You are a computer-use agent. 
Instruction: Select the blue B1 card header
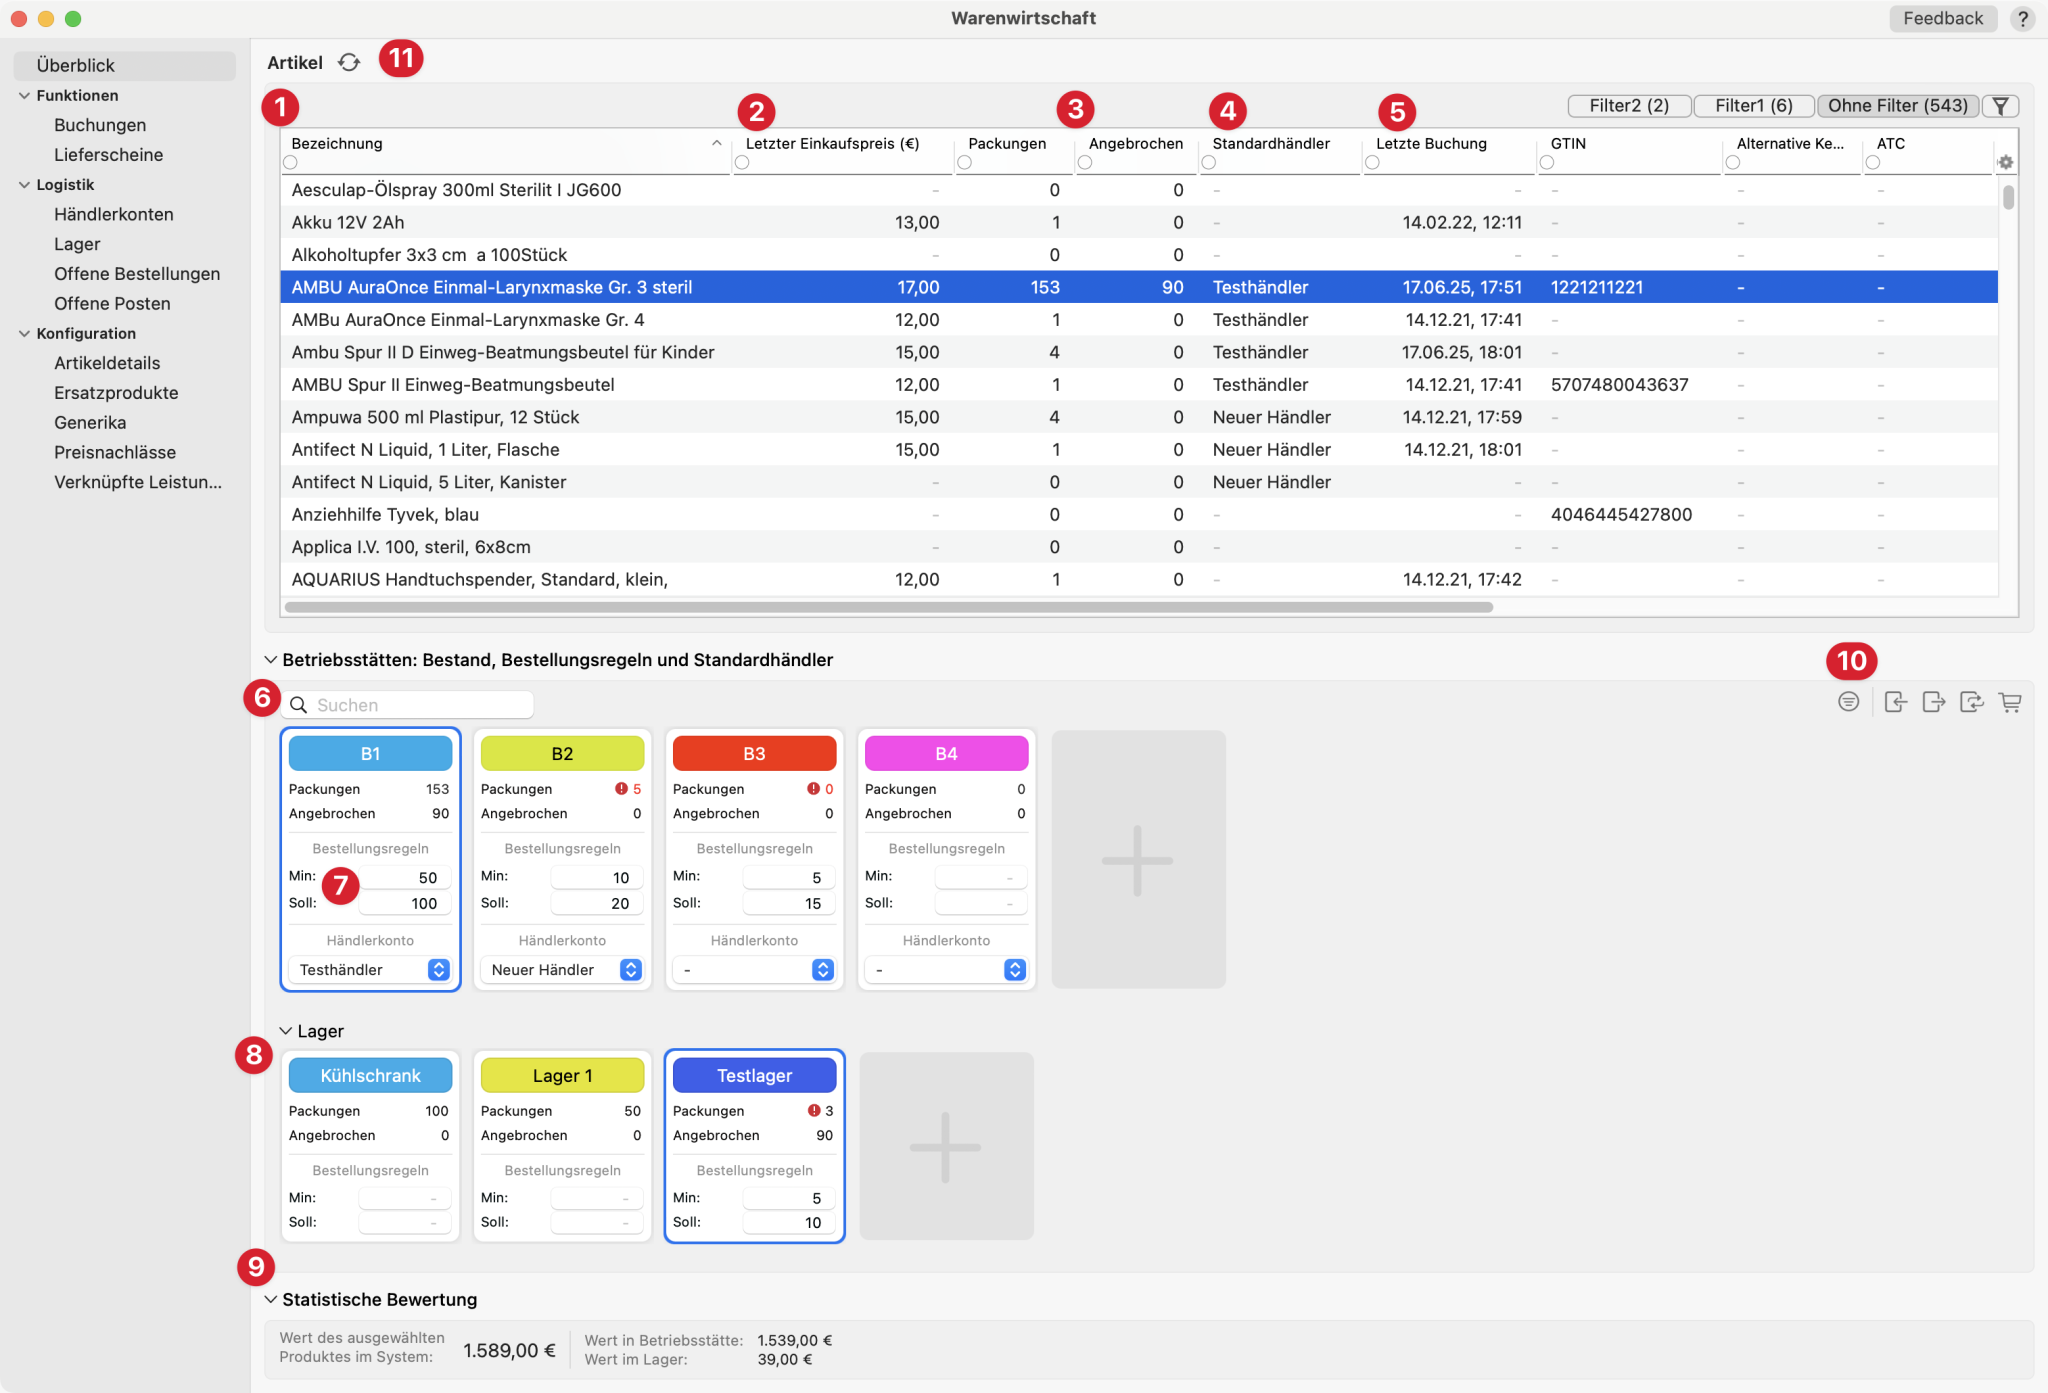coord(370,754)
